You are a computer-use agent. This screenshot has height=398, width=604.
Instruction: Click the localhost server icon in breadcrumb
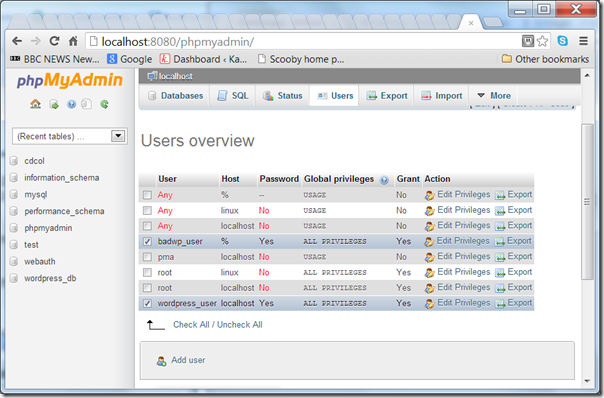152,76
